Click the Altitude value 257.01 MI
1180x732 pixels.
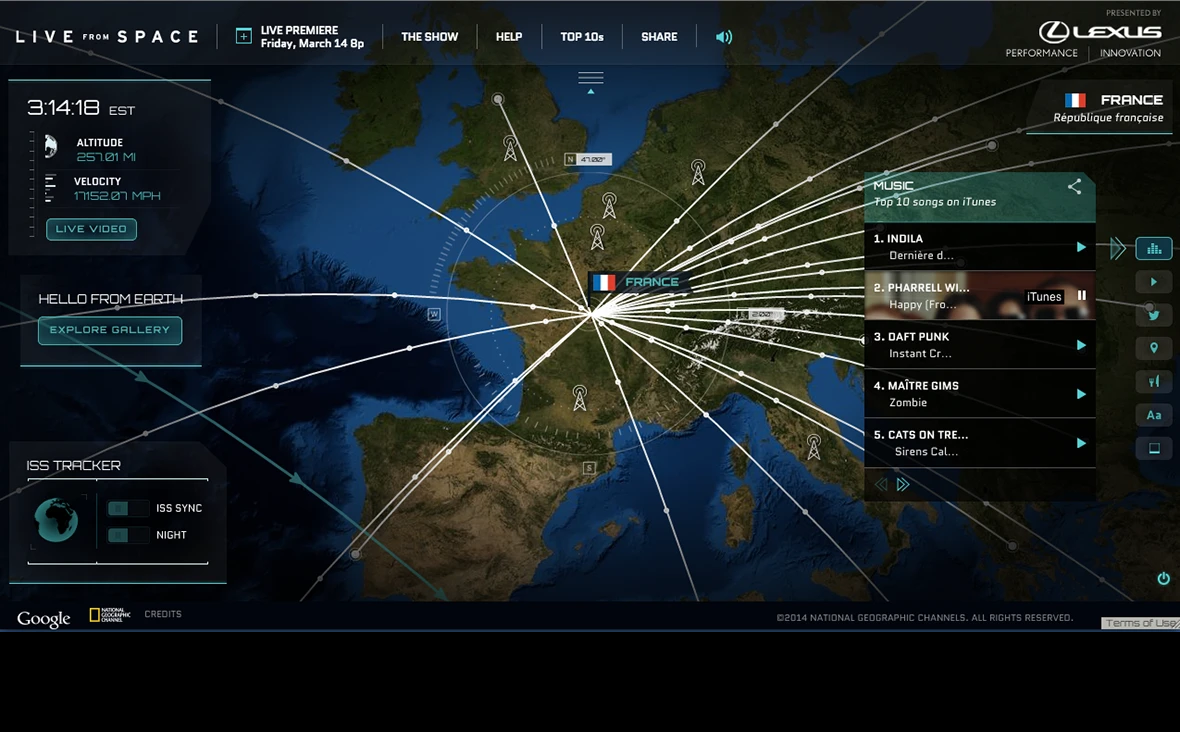tap(106, 157)
